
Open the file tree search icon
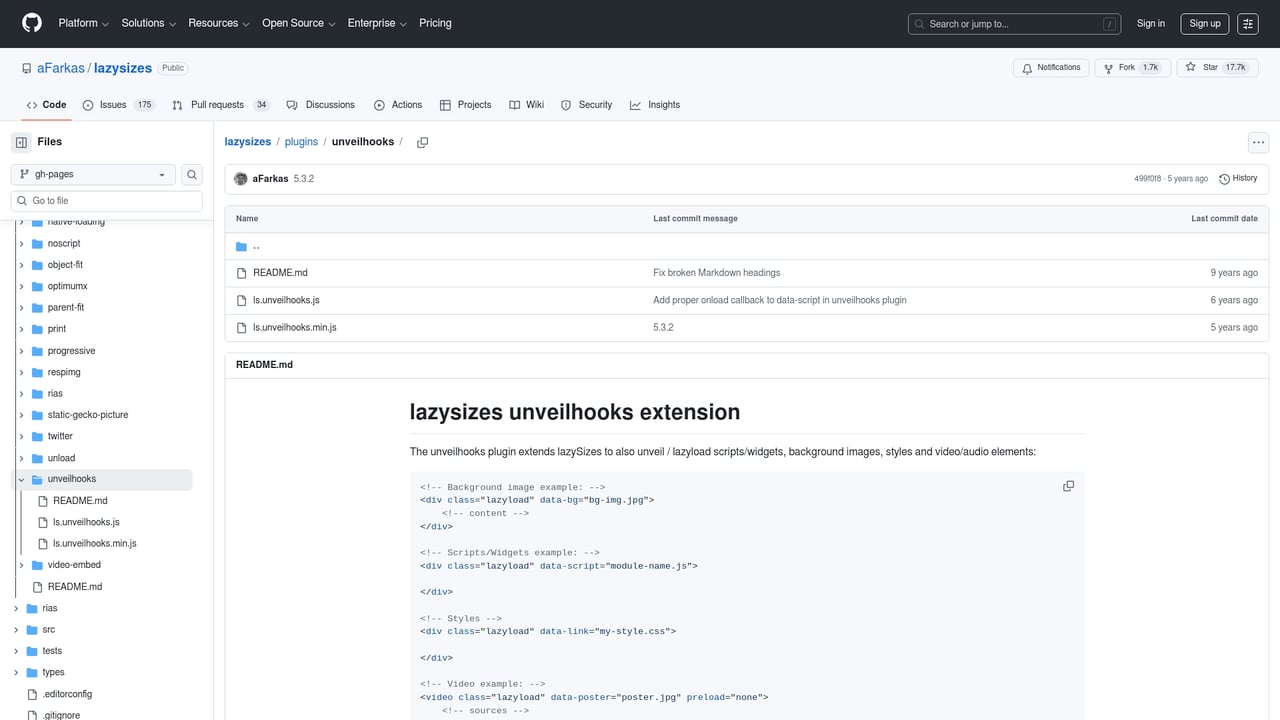point(191,174)
